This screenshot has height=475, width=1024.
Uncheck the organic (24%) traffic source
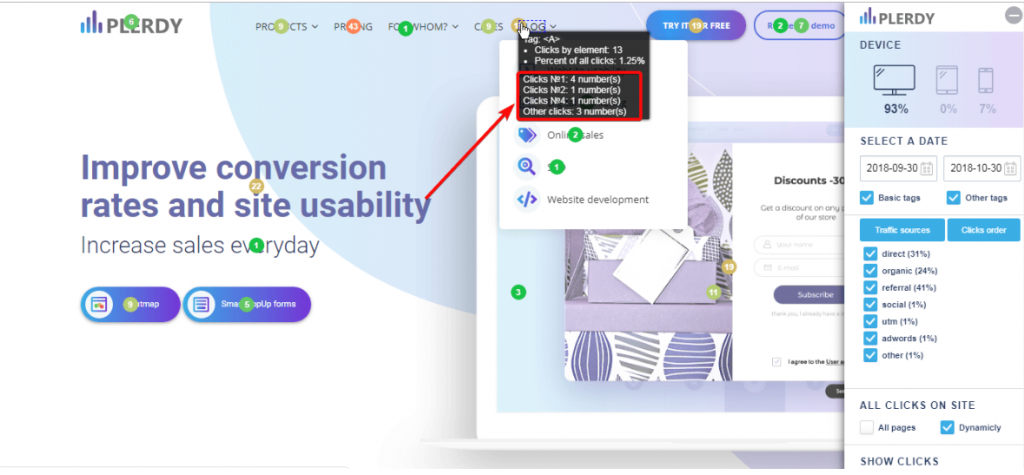point(870,270)
